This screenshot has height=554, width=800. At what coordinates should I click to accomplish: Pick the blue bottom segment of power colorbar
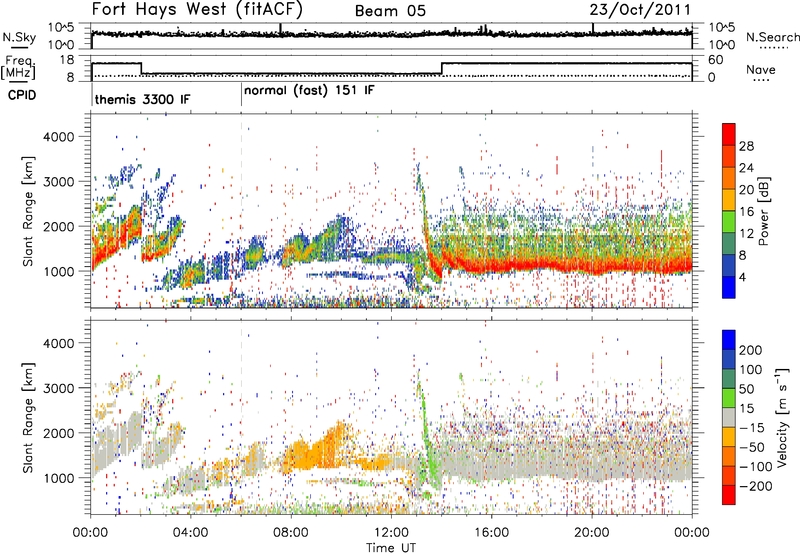(x=729, y=287)
